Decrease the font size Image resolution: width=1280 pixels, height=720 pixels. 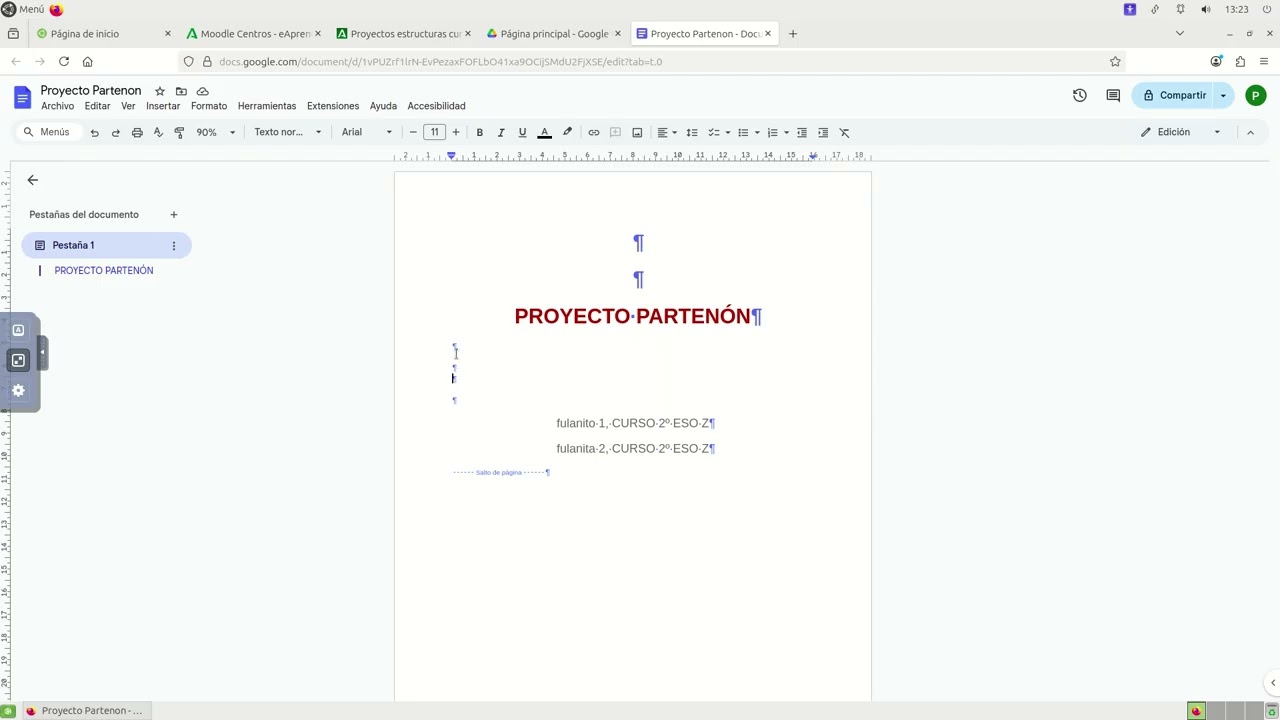click(x=413, y=132)
